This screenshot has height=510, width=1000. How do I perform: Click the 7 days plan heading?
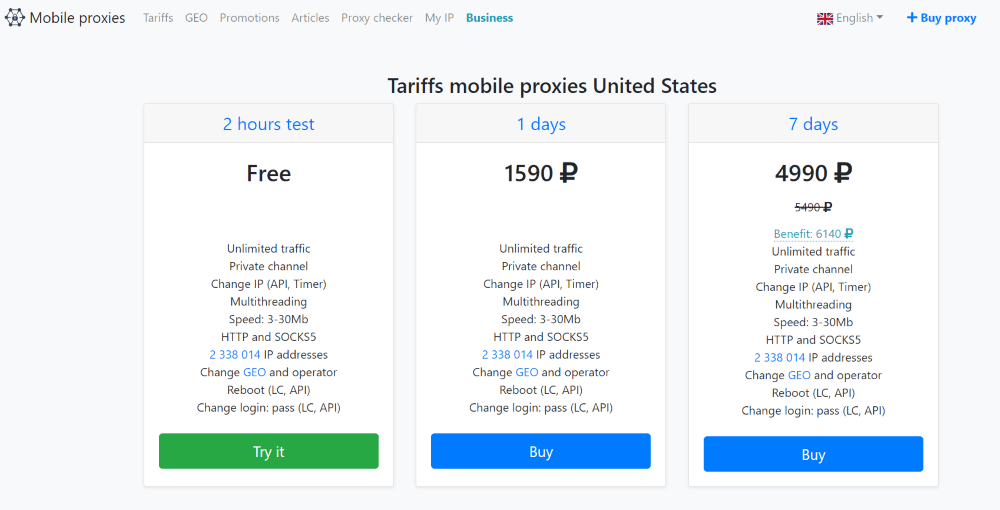[x=813, y=124]
